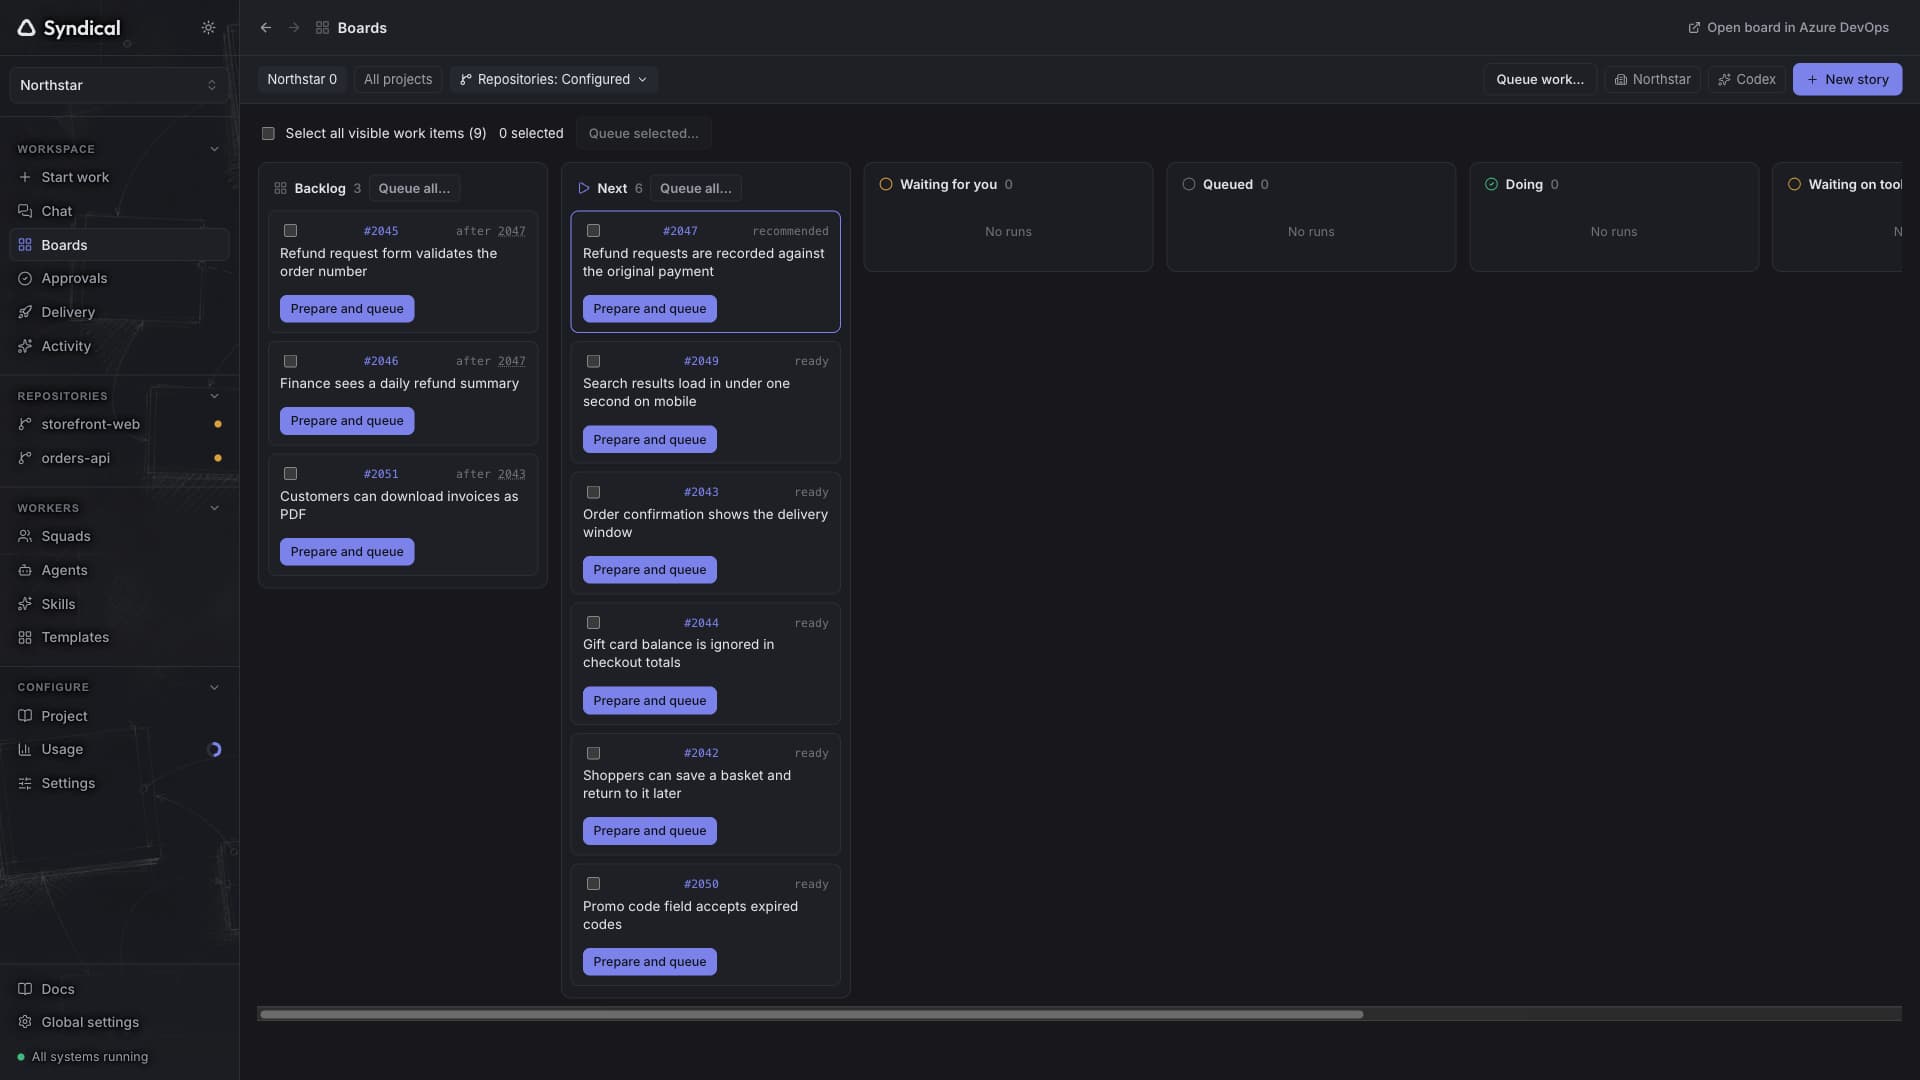Check the box on card #2044
Image resolution: width=1920 pixels, height=1080 pixels.
click(x=593, y=623)
